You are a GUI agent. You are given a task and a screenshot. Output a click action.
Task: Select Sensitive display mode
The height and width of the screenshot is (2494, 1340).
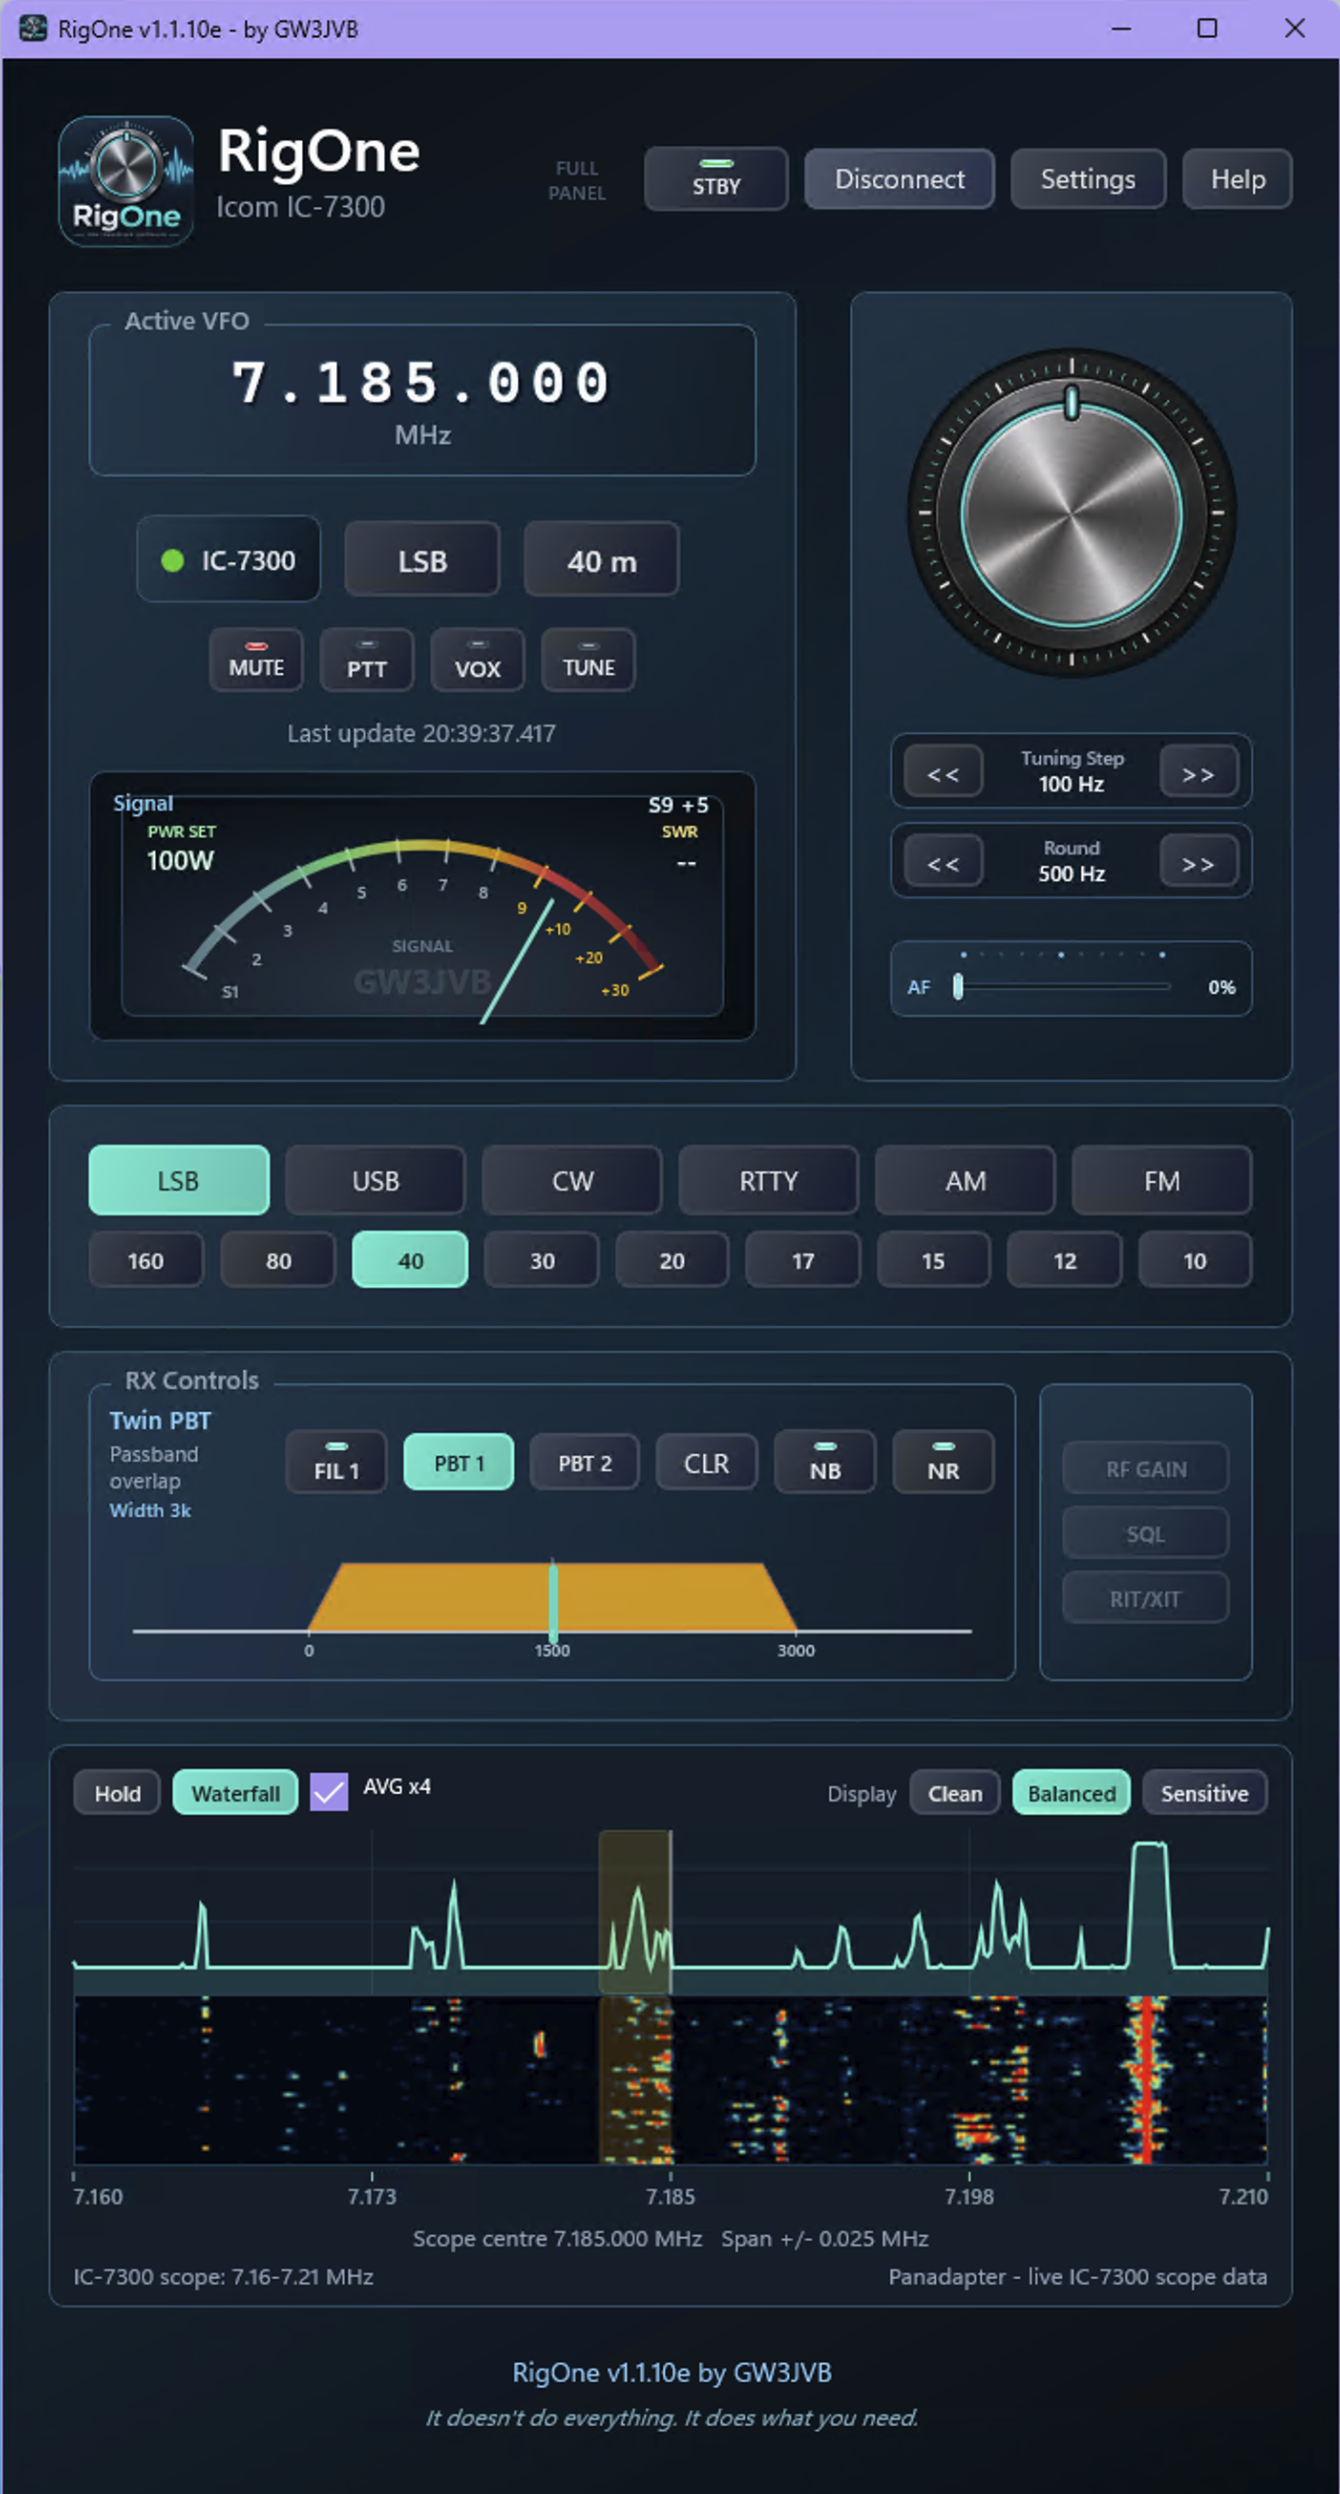tap(1204, 1793)
